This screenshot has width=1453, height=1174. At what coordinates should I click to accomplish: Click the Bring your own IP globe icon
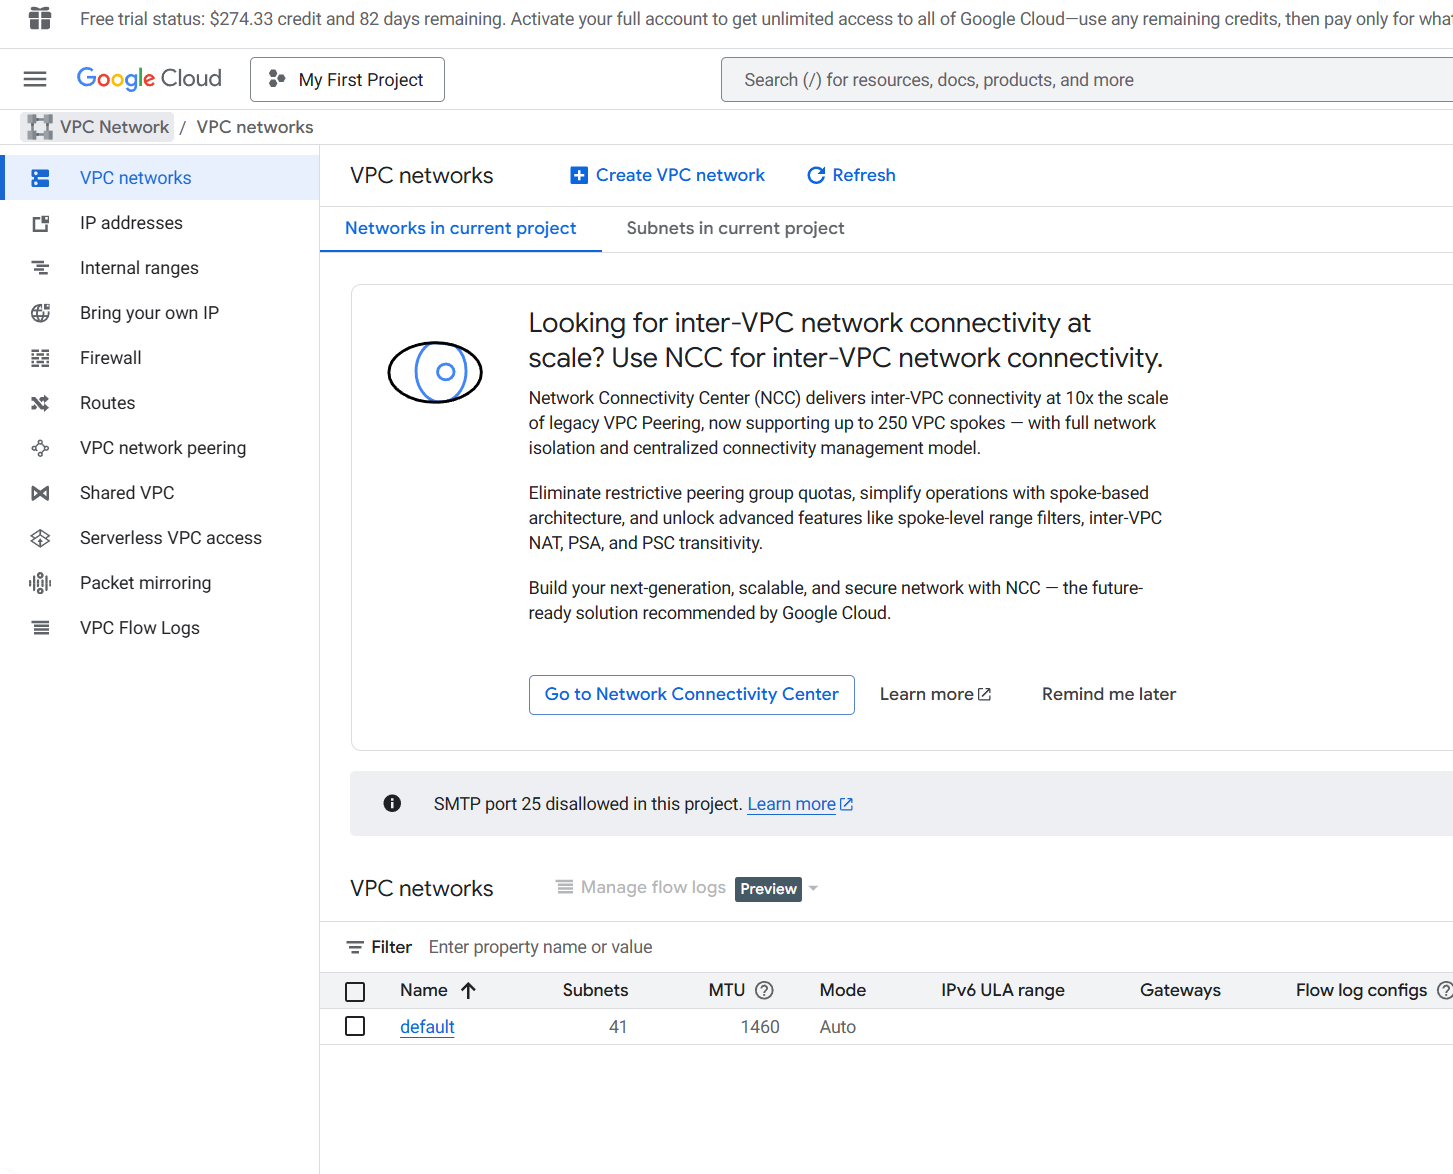tap(40, 313)
